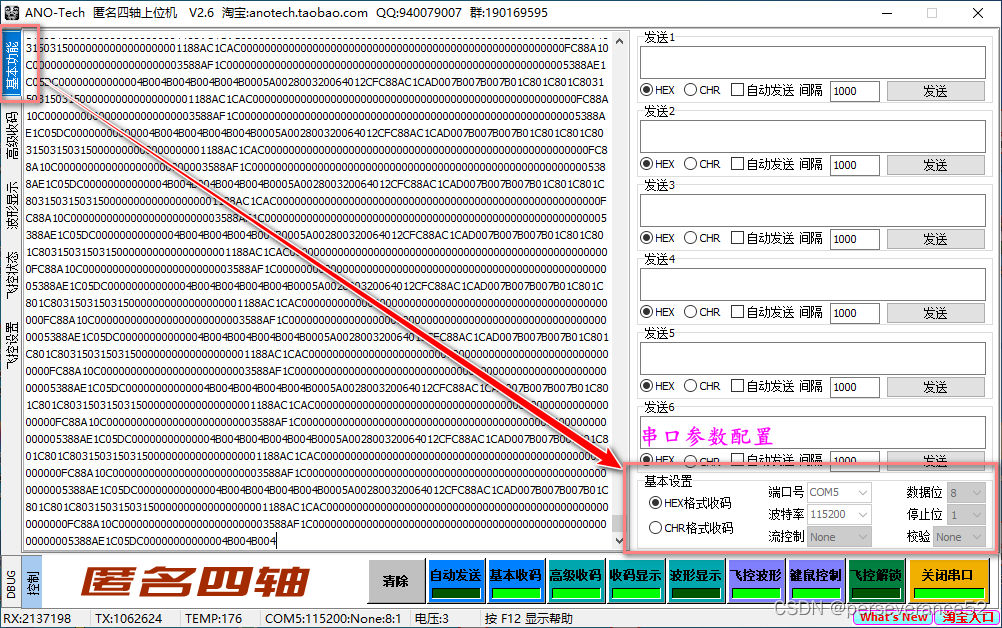Click the receive log scrollbar up arrow
The width and height of the screenshot is (1002, 628).
click(619, 42)
